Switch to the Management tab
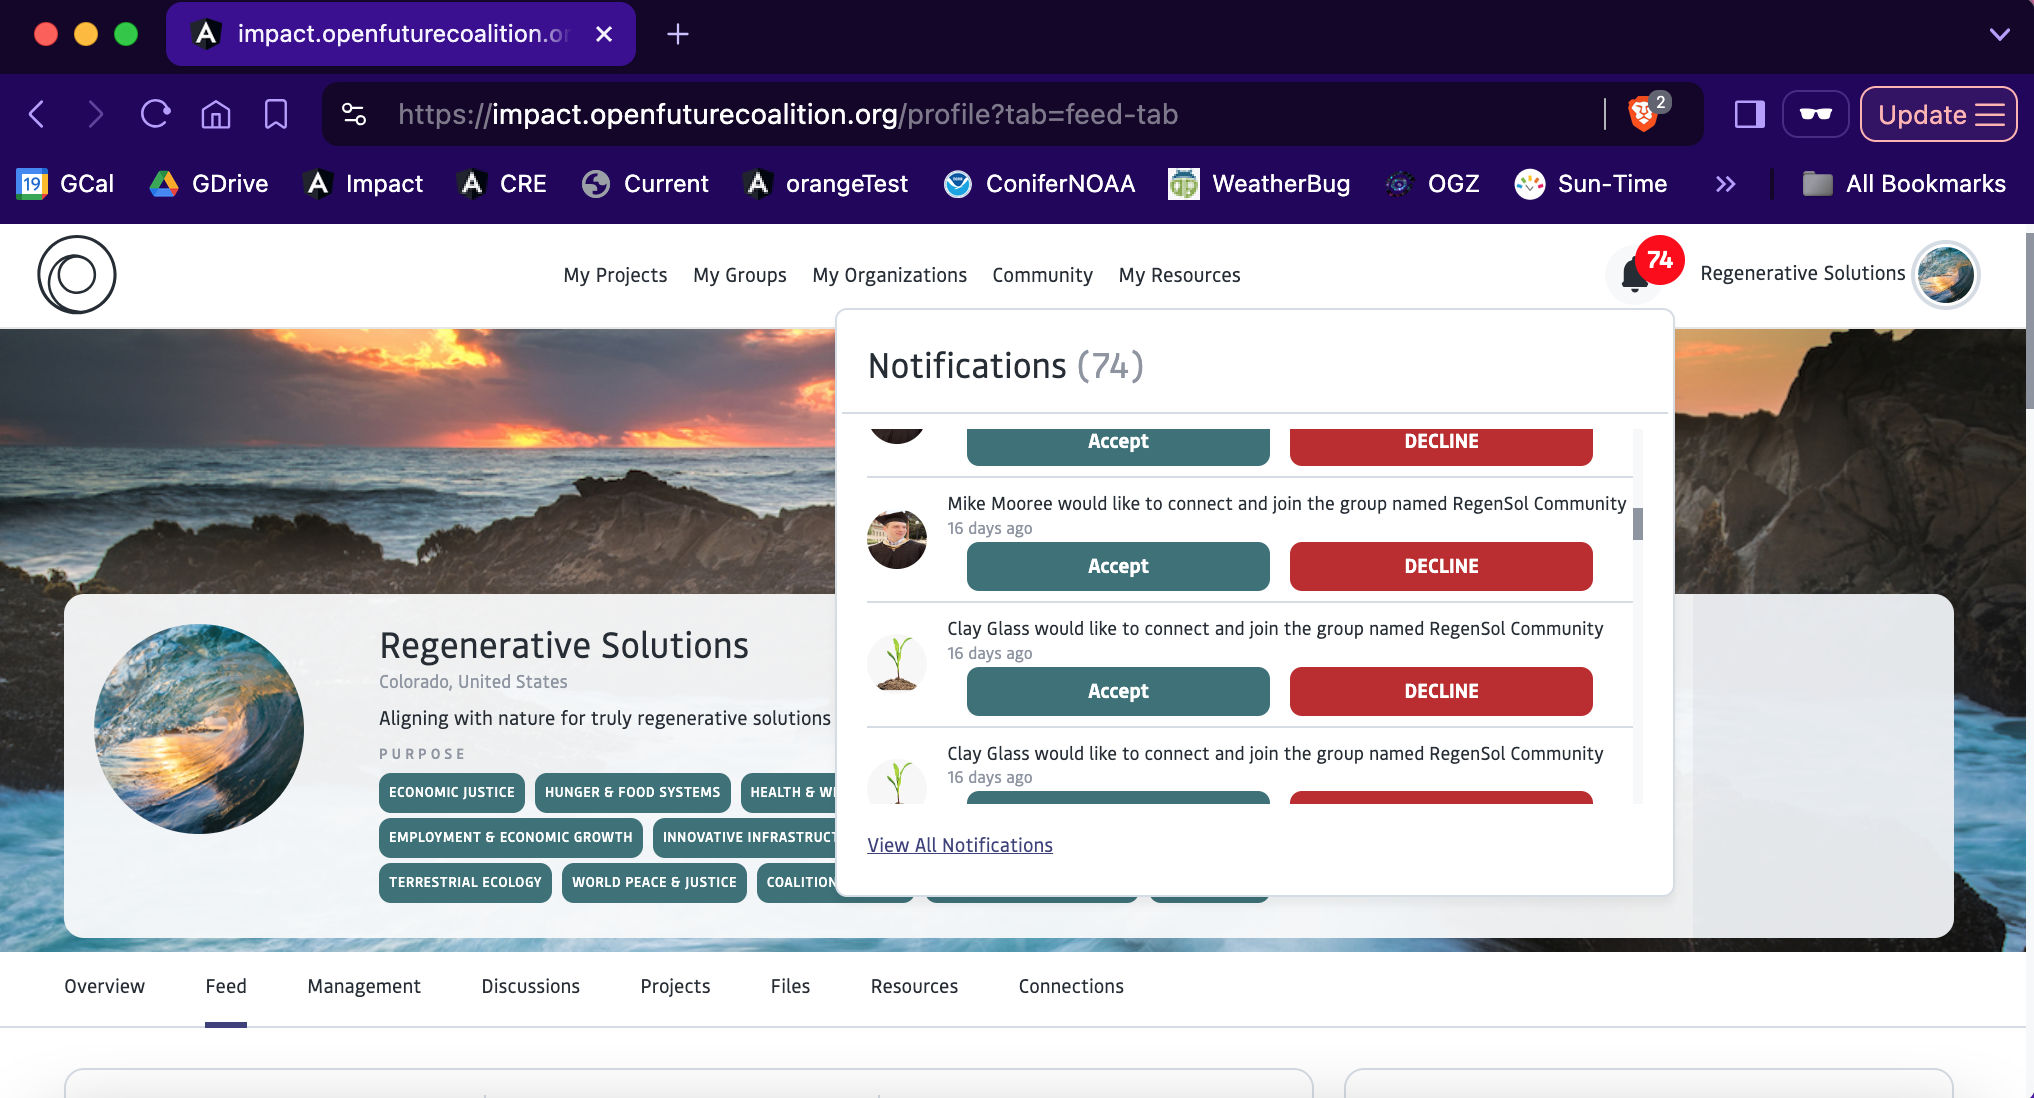 pyautogui.click(x=364, y=986)
